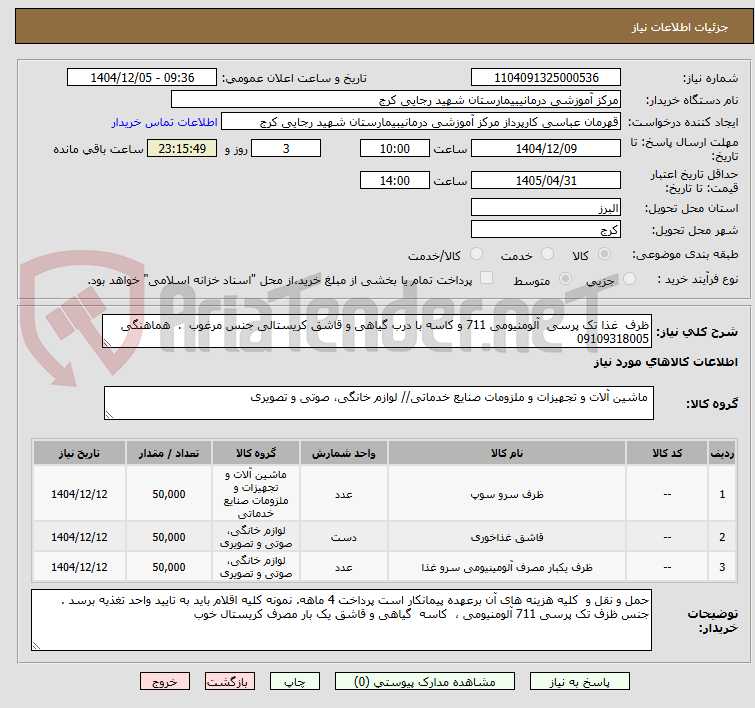The image size is (755, 708).
Task: Click the price validity date 1405/04/31
Action: (x=546, y=181)
